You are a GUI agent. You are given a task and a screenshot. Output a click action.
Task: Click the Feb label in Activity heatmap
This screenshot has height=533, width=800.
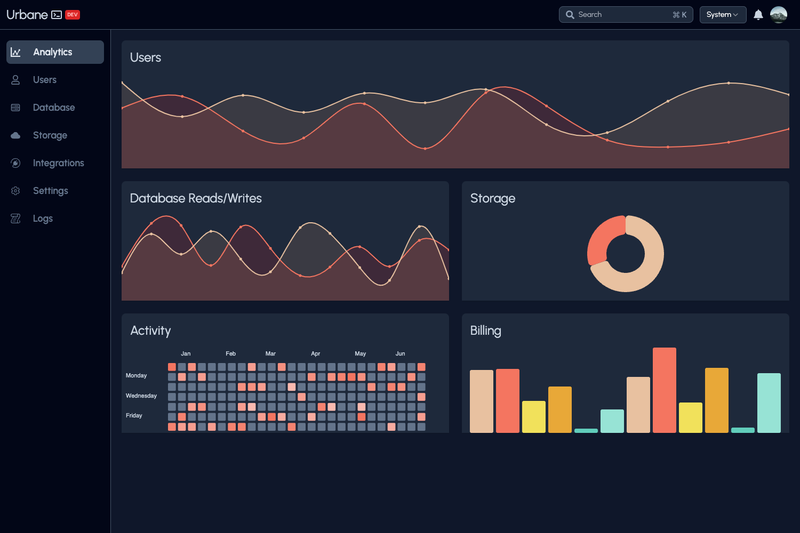coord(231,353)
